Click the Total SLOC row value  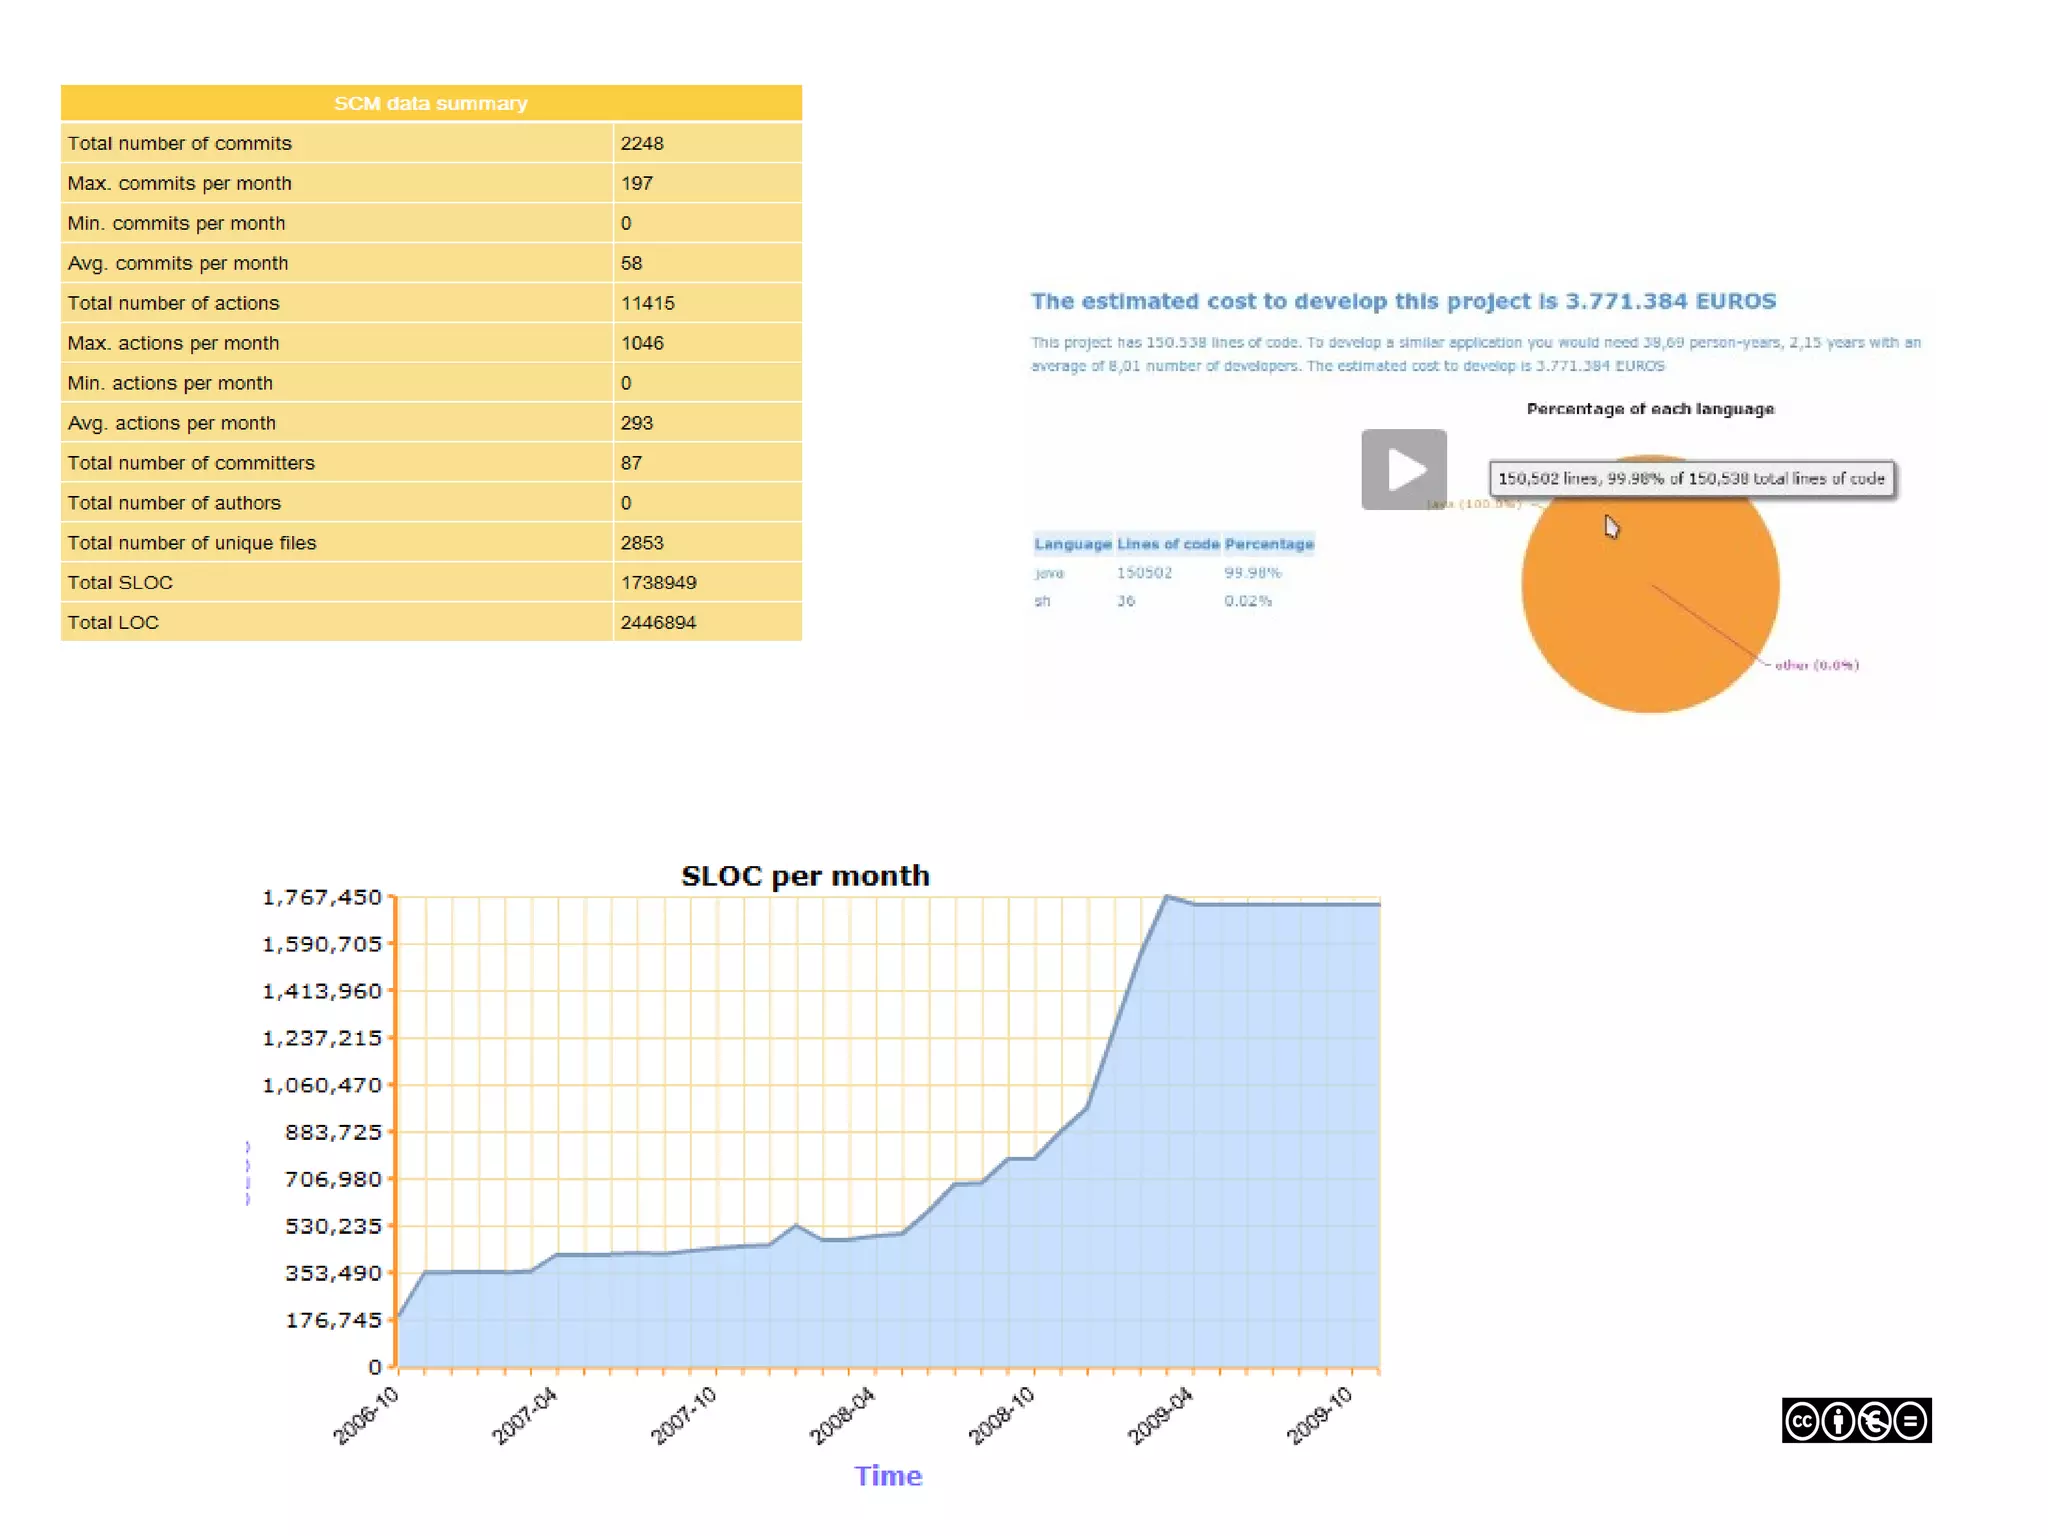click(658, 582)
